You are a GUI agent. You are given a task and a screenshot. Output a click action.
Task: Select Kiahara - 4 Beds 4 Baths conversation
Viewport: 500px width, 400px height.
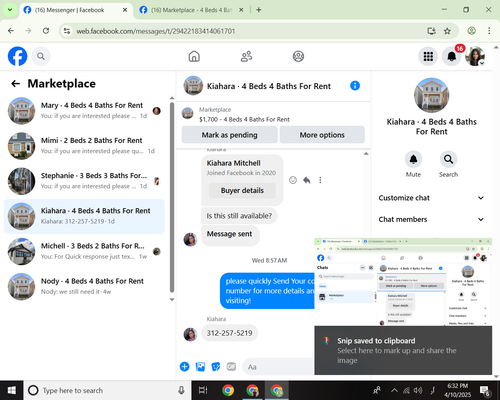(x=84, y=216)
